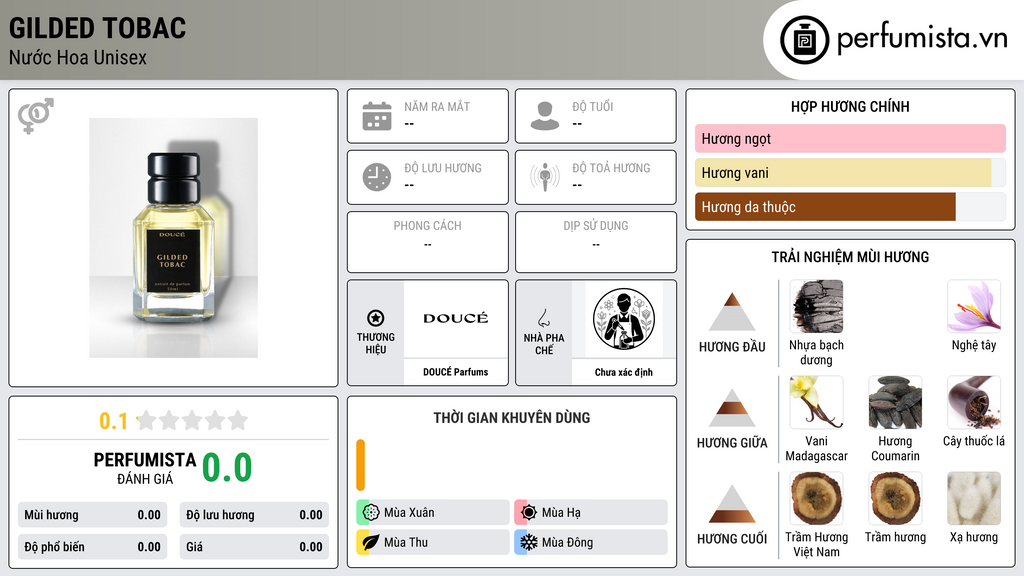The height and width of the screenshot is (576, 1024).
Task: Click the GILDED TOBAC title
Action: point(97,28)
